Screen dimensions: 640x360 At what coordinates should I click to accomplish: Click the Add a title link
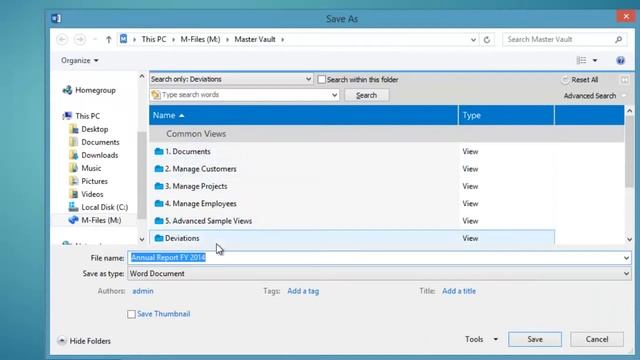(459, 291)
